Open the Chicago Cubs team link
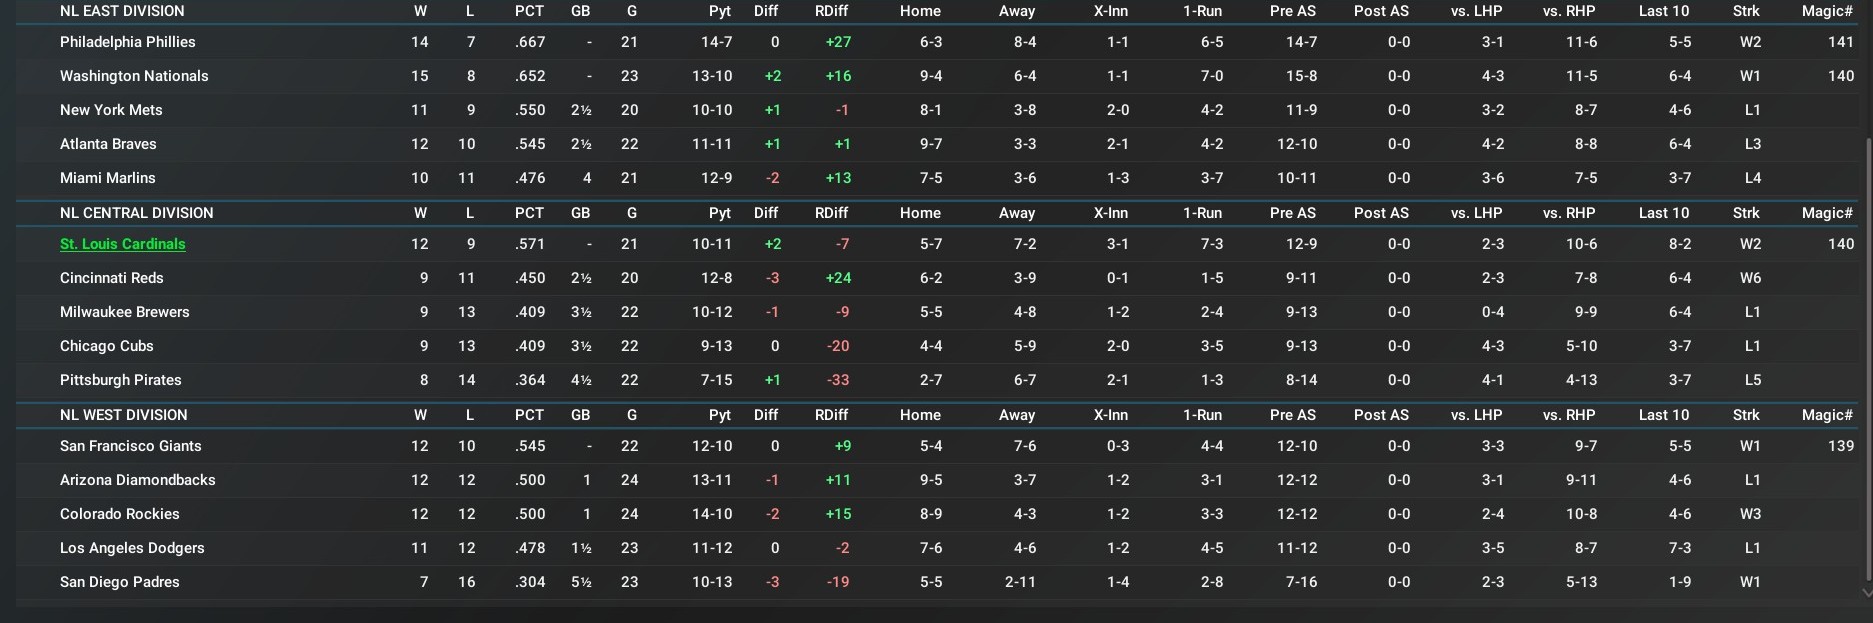Image resolution: width=1873 pixels, height=623 pixels. coord(106,346)
